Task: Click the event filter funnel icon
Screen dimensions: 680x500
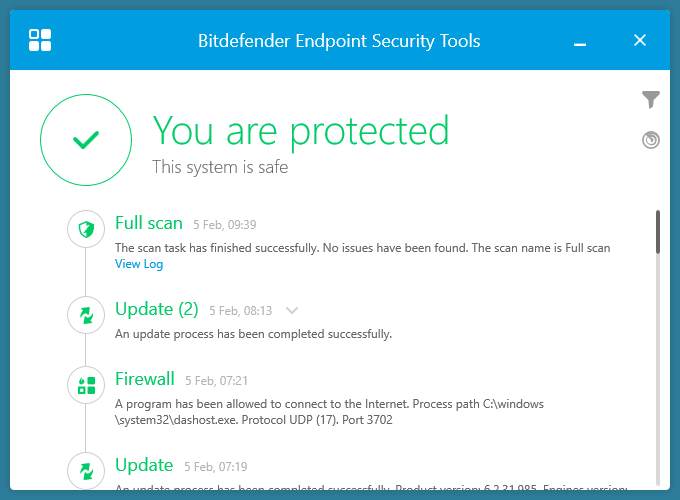Action: click(x=651, y=99)
